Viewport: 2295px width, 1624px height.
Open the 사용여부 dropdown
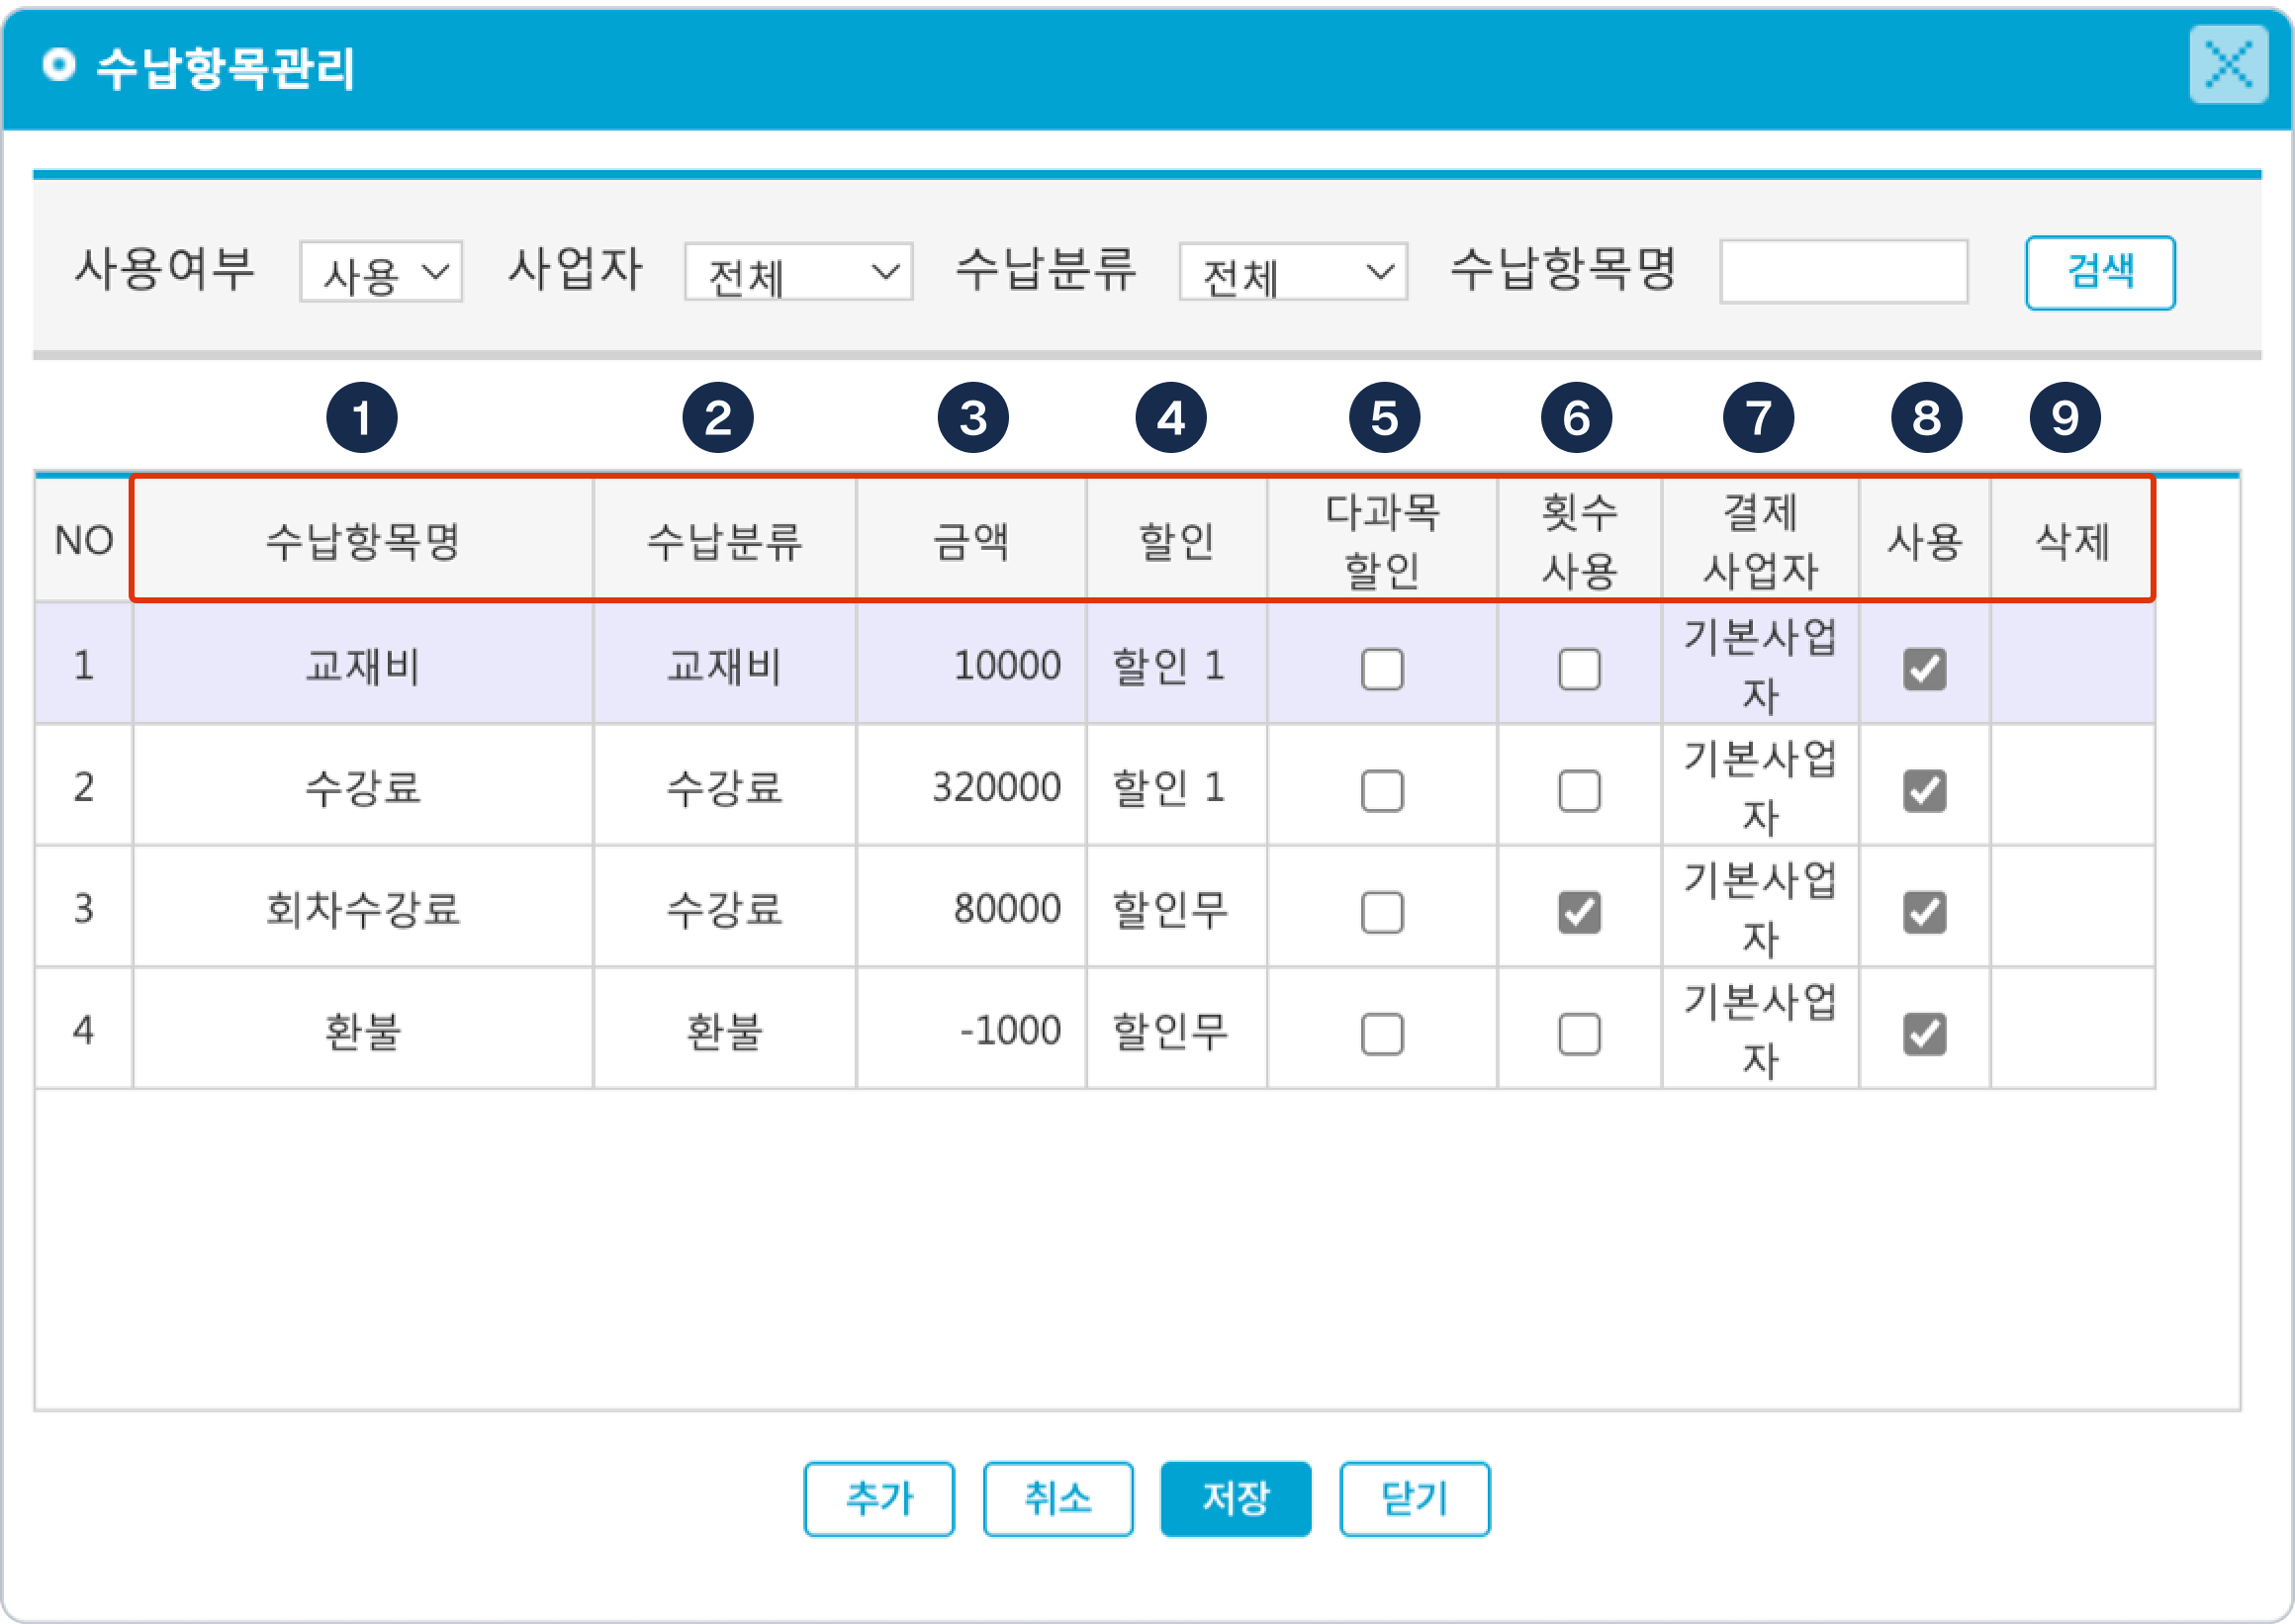381,272
